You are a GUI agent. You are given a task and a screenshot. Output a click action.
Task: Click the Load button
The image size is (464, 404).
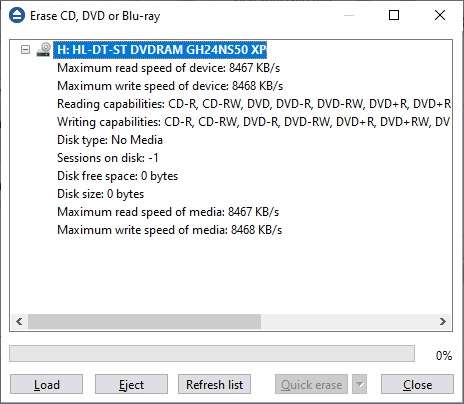click(x=46, y=384)
